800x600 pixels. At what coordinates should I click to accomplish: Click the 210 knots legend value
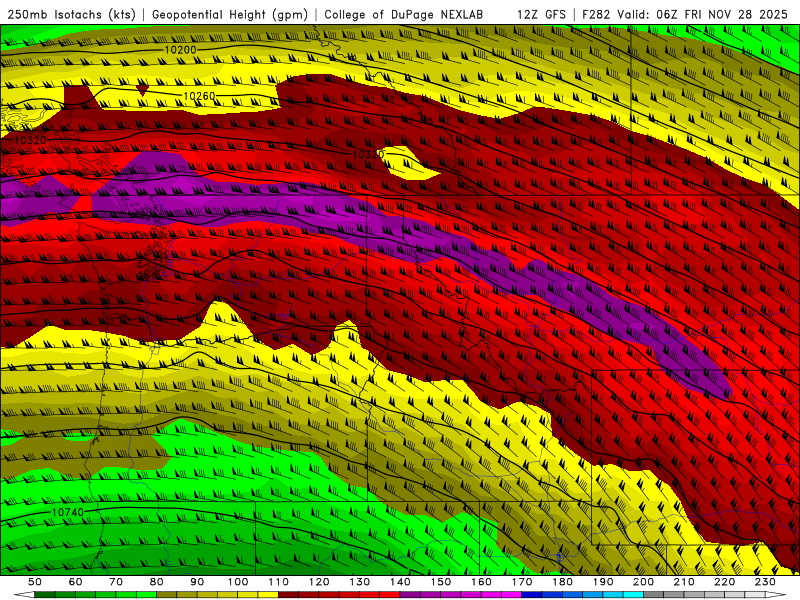click(x=684, y=582)
